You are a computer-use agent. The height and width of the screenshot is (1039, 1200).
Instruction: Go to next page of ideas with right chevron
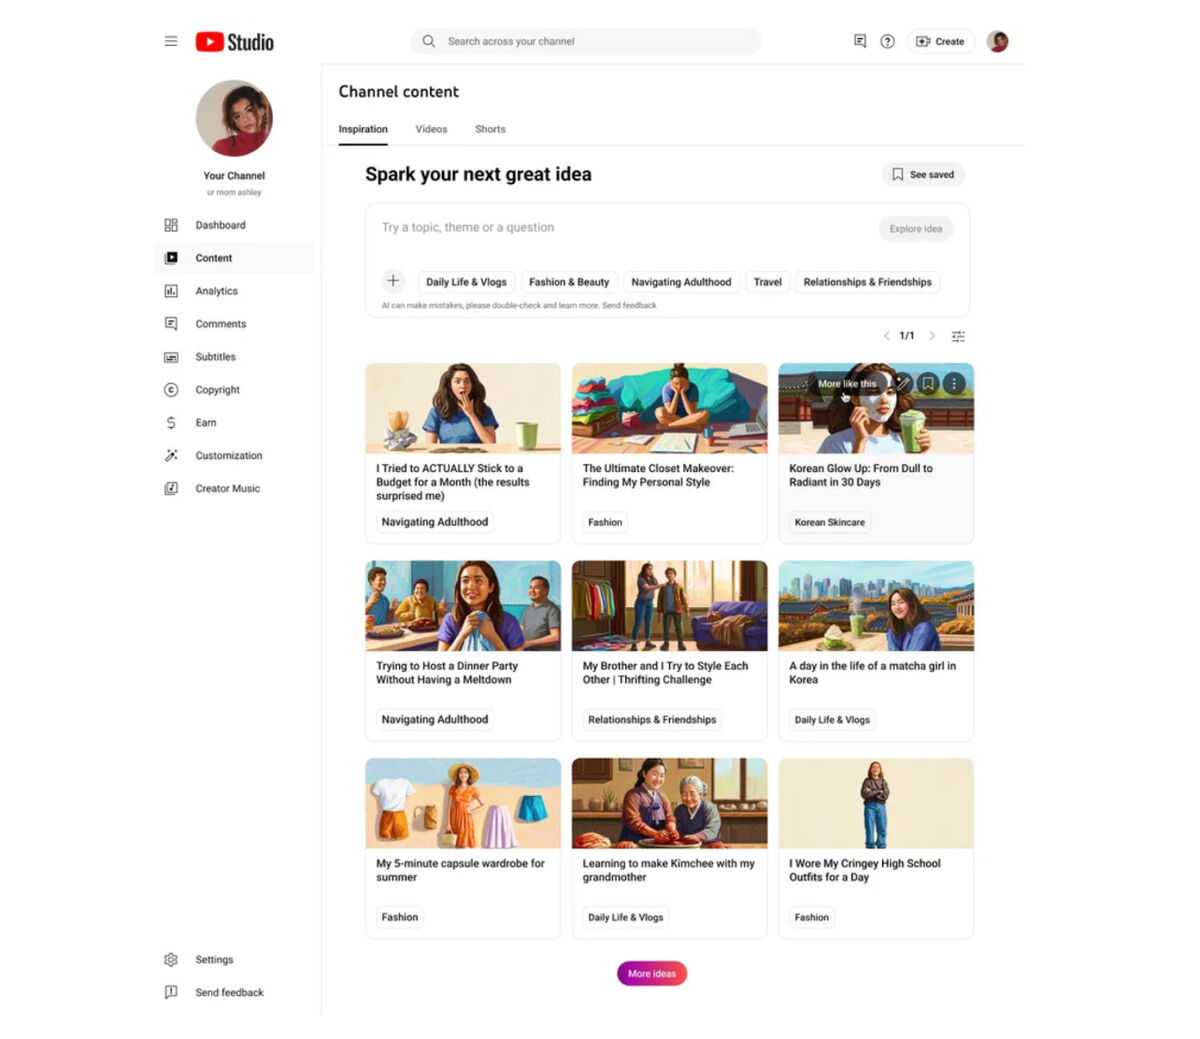(x=932, y=336)
